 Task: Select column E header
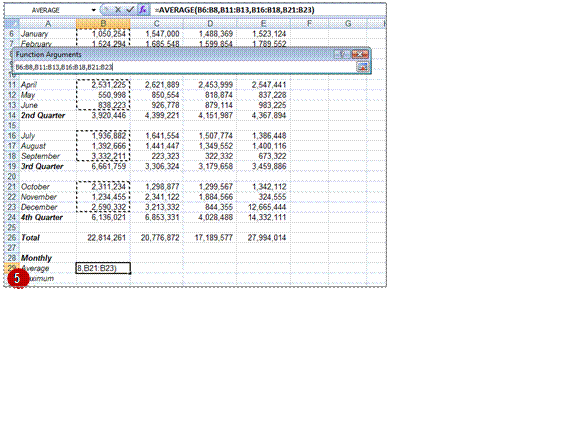[x=263, y=24]
